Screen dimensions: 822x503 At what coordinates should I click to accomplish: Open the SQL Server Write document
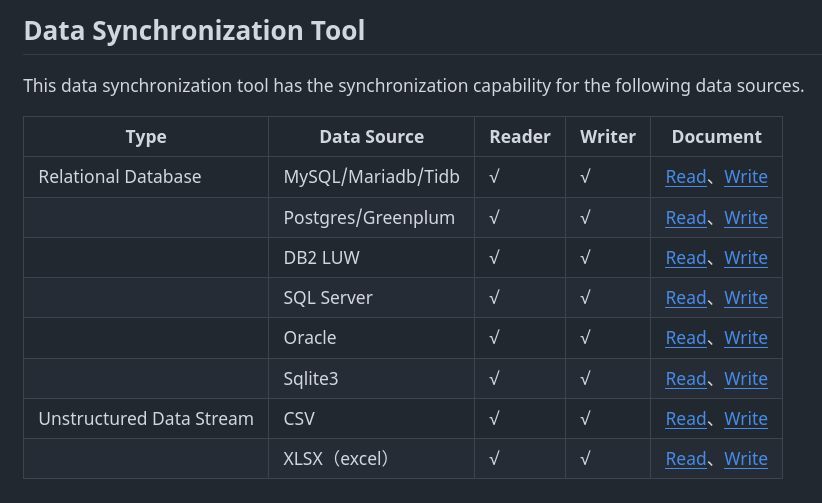[745, 297]
